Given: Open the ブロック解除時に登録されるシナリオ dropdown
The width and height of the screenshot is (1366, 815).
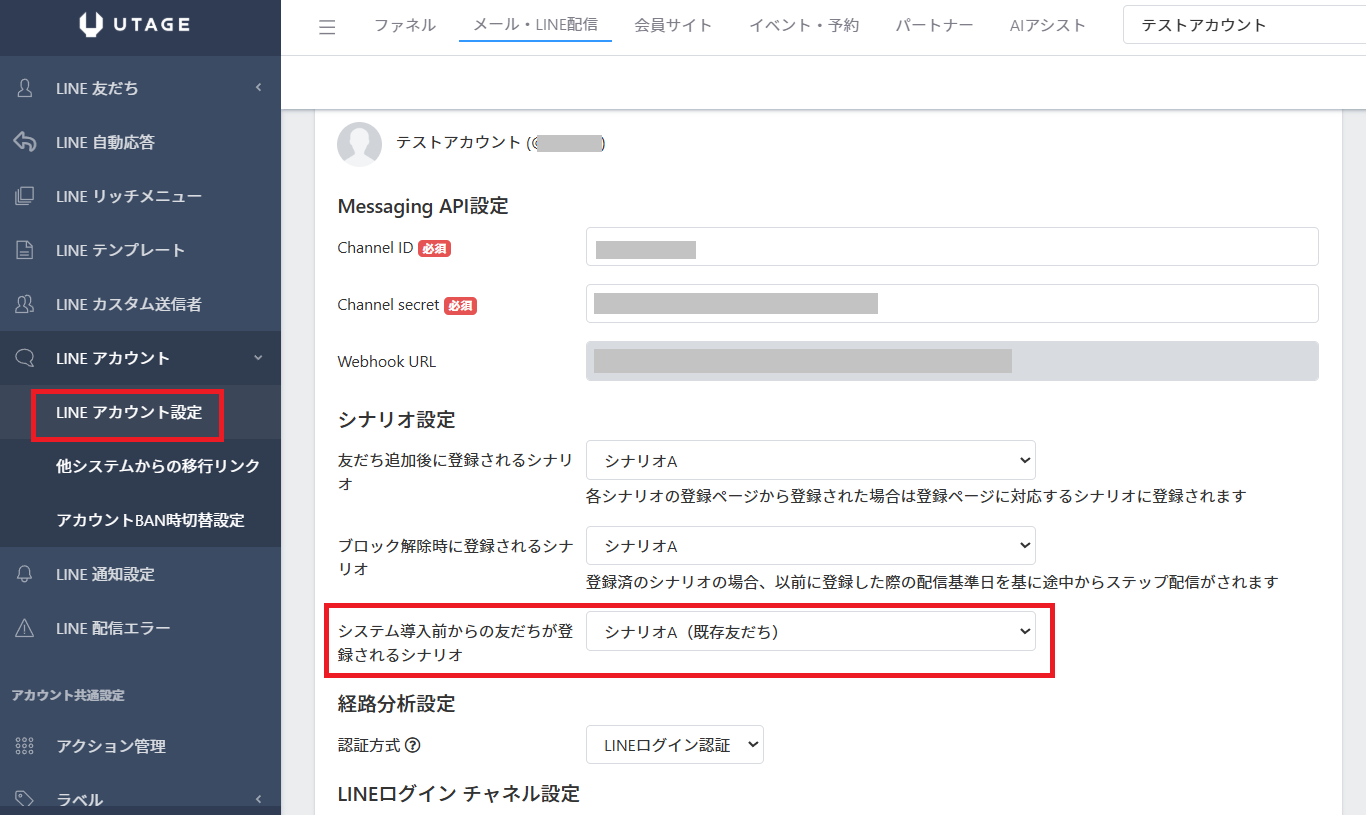Looking at the screenshot, I should point(810,546).
